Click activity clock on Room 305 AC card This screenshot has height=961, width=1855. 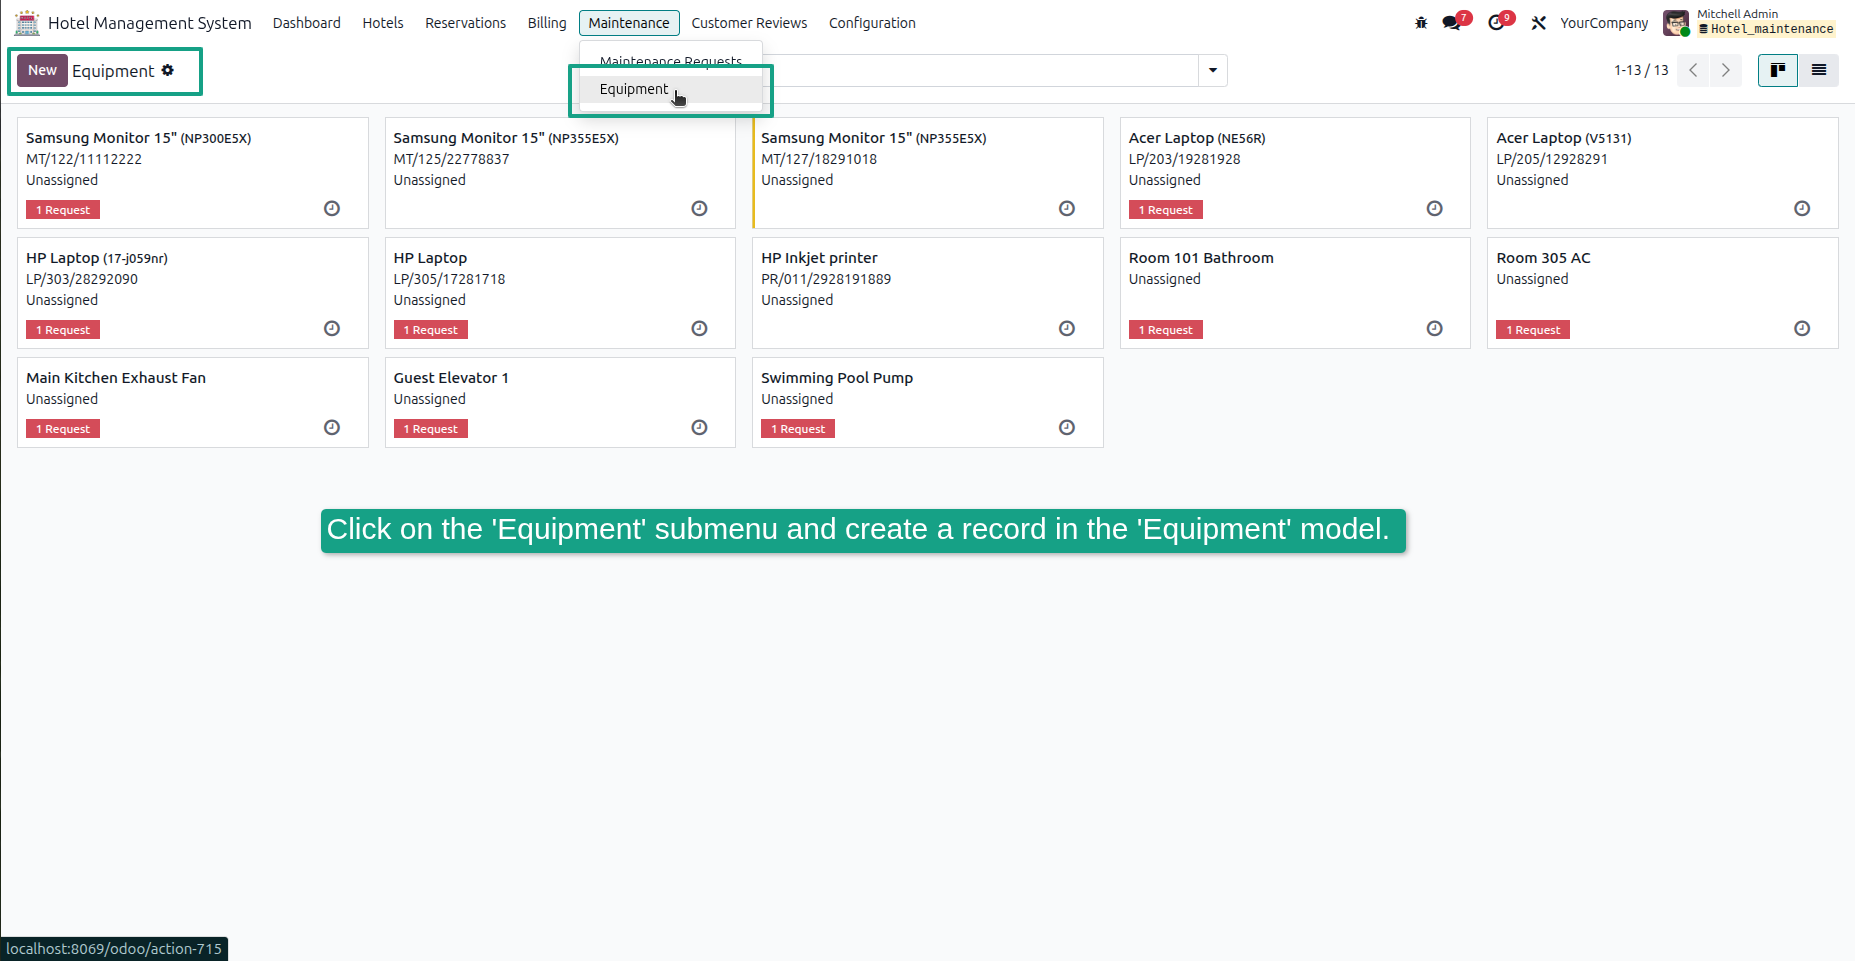point(1801,328)
